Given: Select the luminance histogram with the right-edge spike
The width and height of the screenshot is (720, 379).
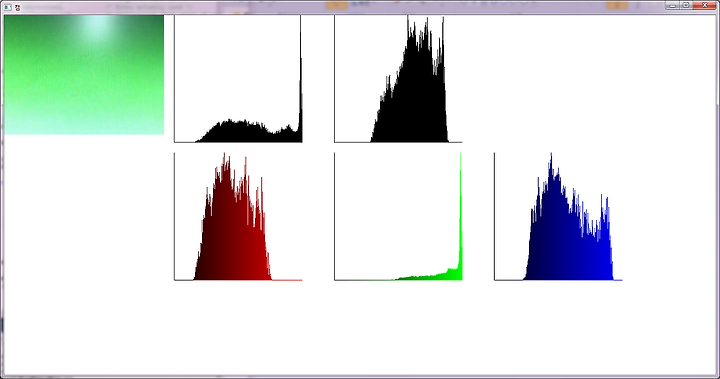Looking at the screenshot, I should point(238,79).
